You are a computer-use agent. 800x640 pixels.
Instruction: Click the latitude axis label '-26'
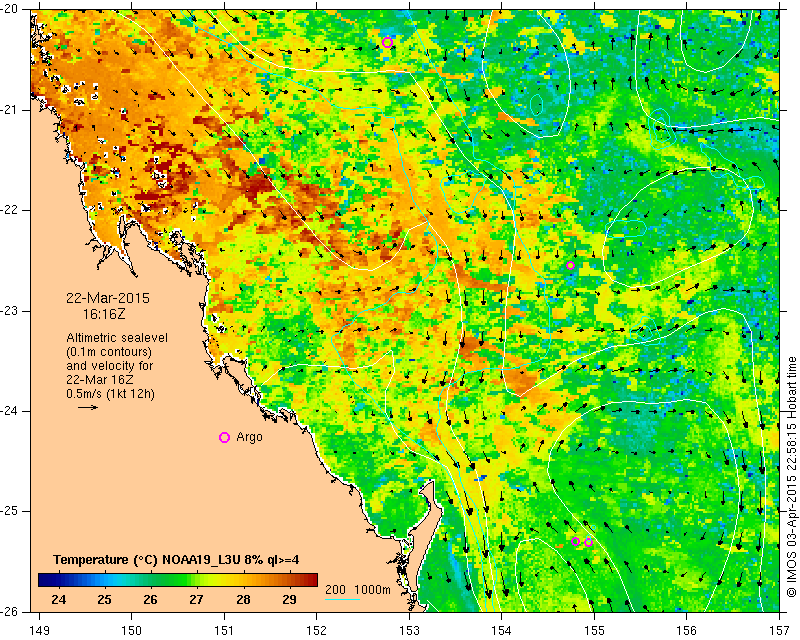point(9,611)
